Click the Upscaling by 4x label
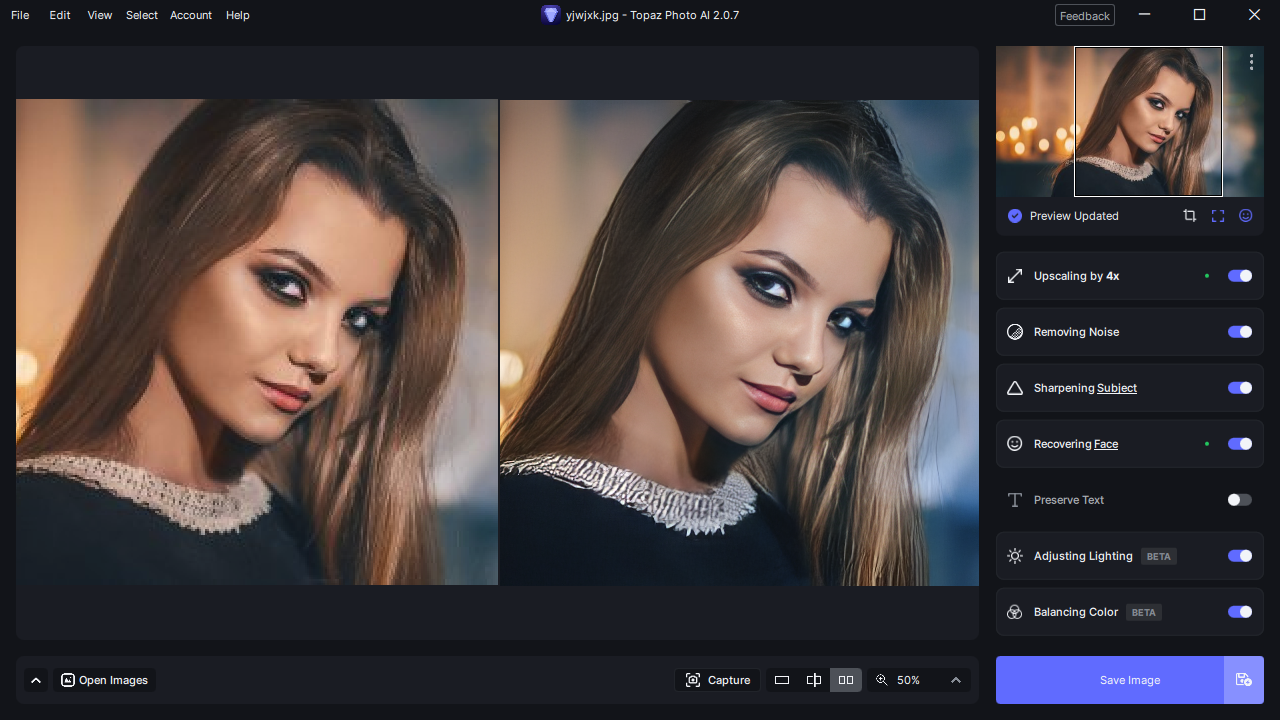This screenshot has height=720, width=1280. pyautogui.click(x=1076, y=276)
